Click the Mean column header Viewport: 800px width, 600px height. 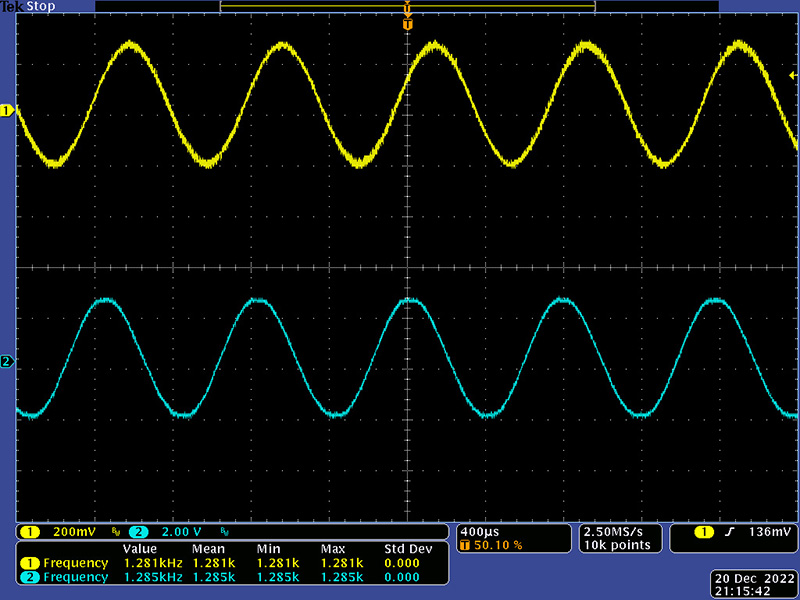pos(208,549)
